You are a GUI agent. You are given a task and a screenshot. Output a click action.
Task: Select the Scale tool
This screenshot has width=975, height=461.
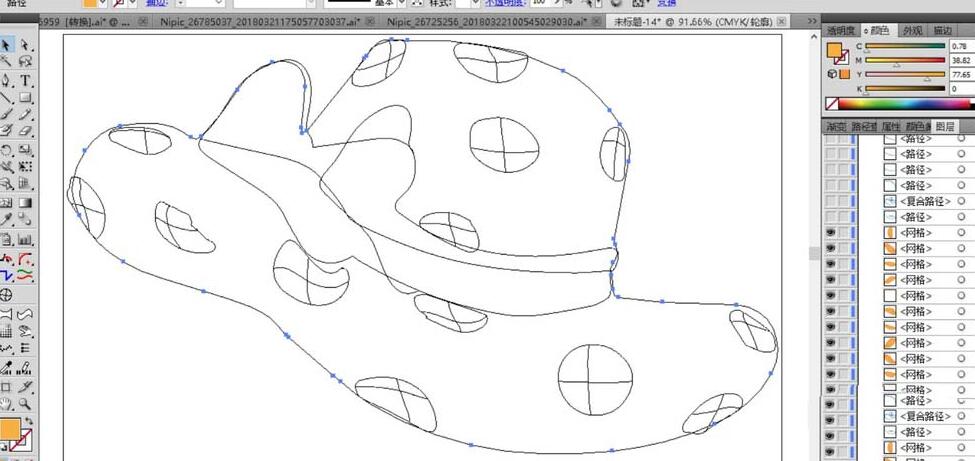[x=25, y=150]
